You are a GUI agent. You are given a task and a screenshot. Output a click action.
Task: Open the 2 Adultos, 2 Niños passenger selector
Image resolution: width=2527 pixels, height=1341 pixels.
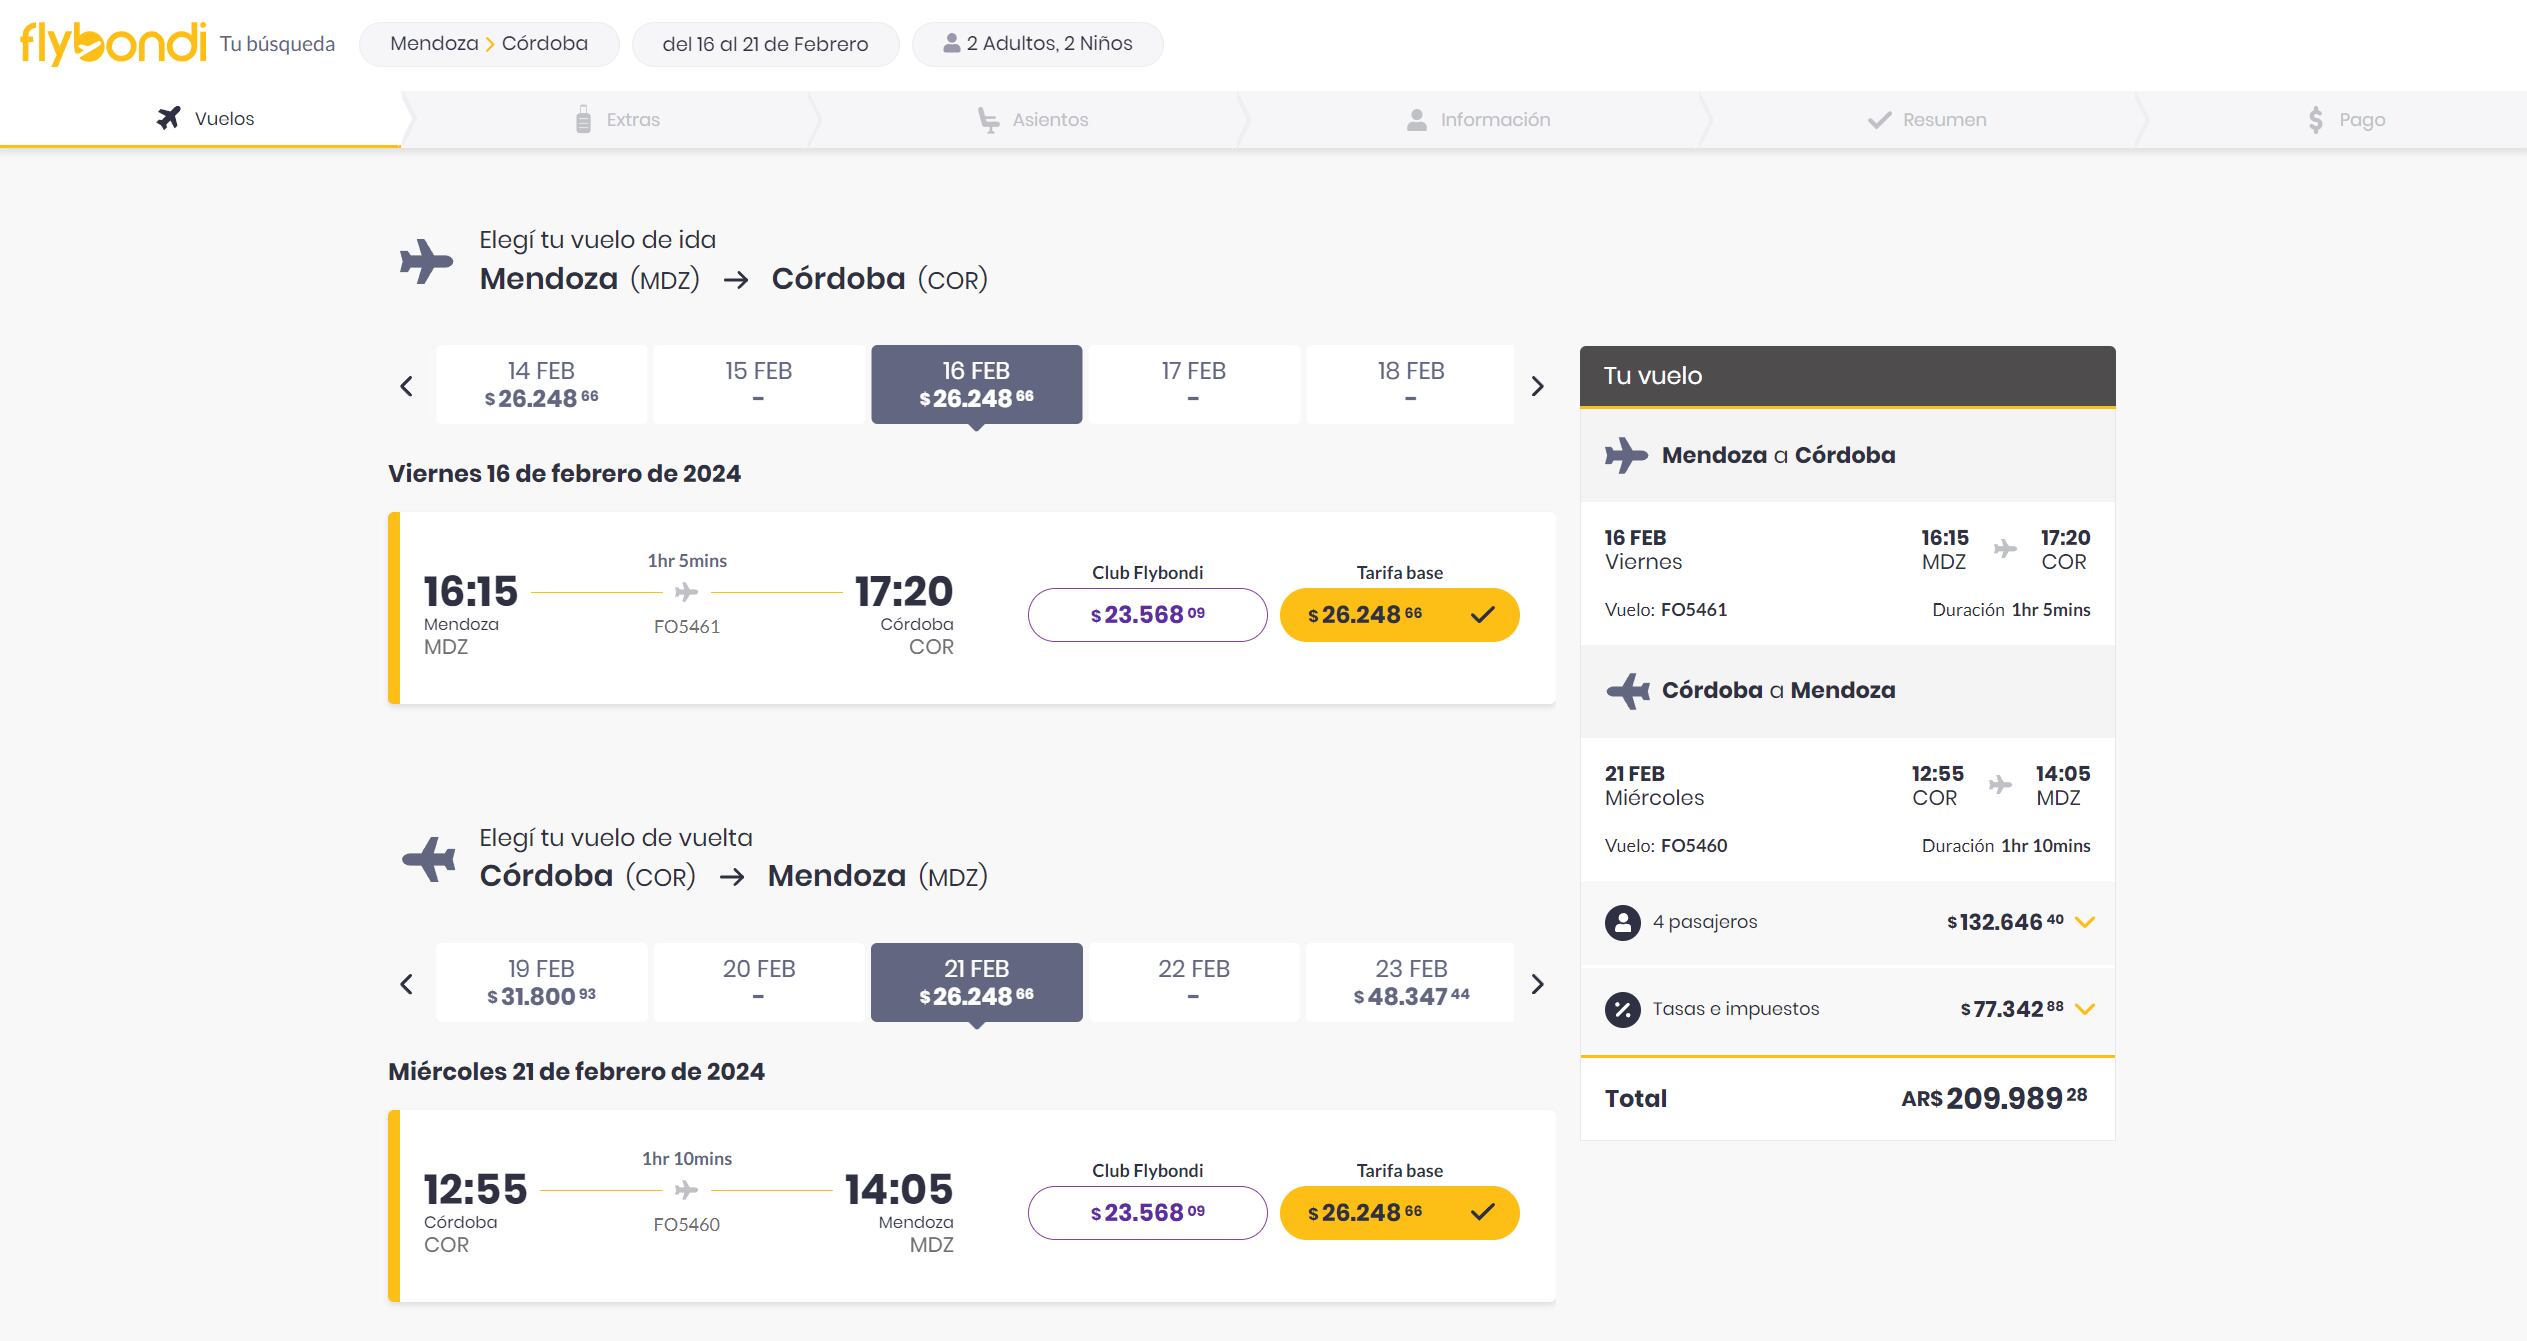(1037, 44)
